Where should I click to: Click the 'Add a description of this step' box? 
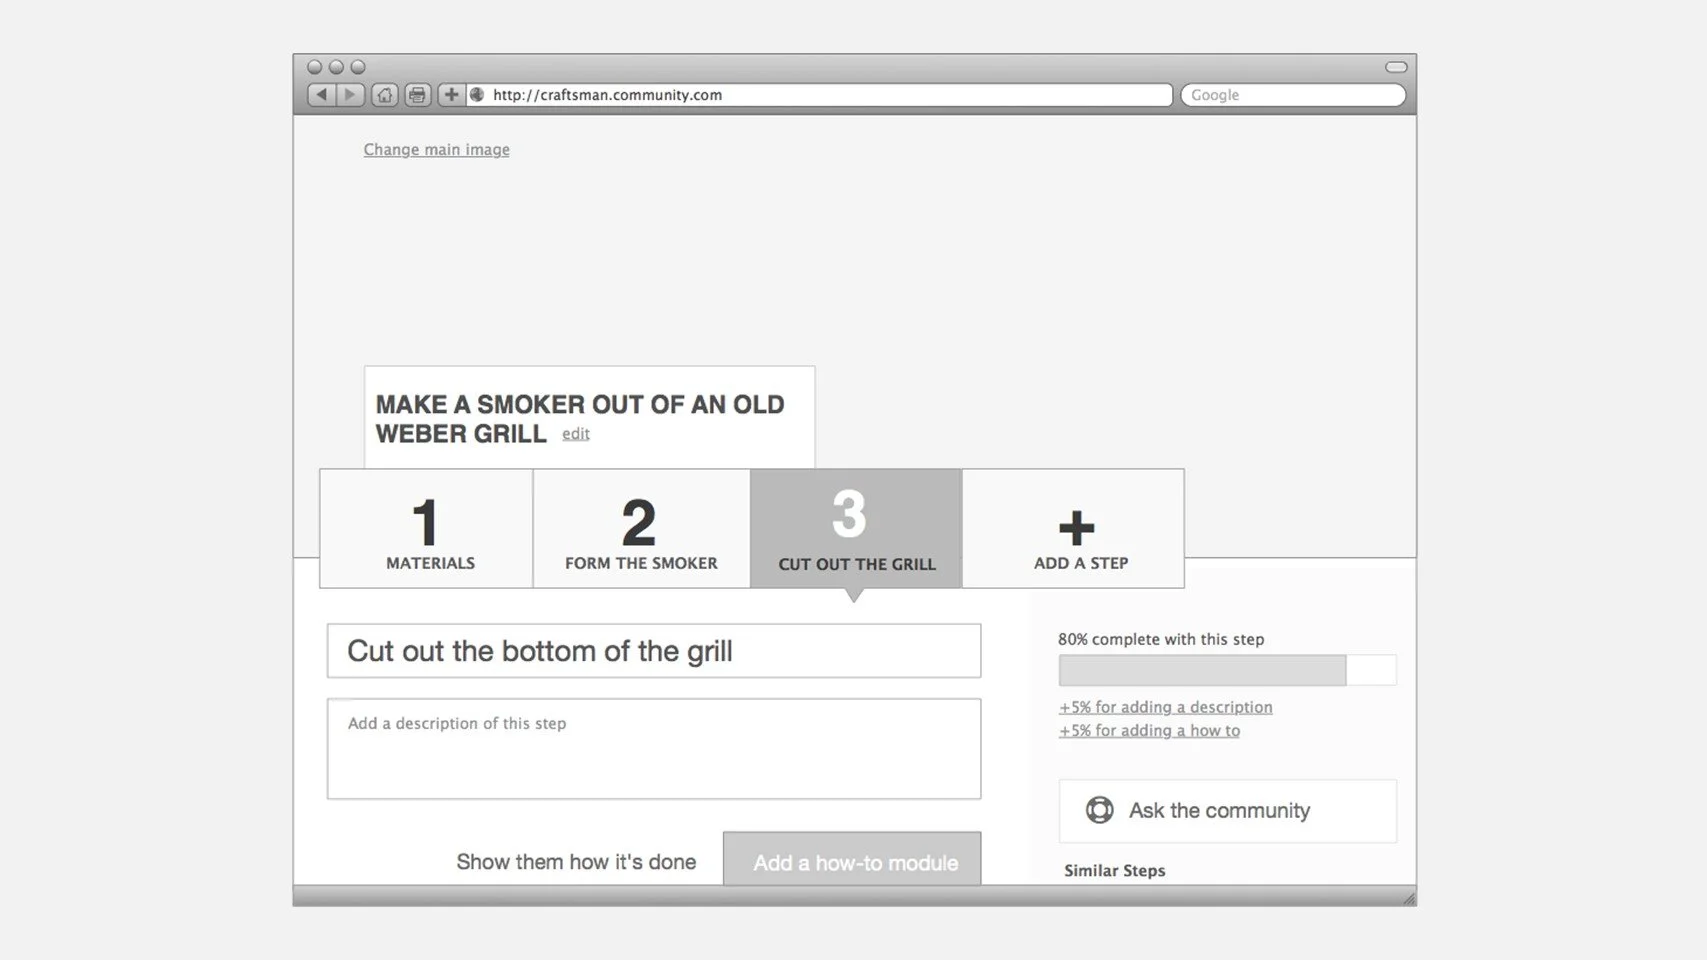pos(654,749)
